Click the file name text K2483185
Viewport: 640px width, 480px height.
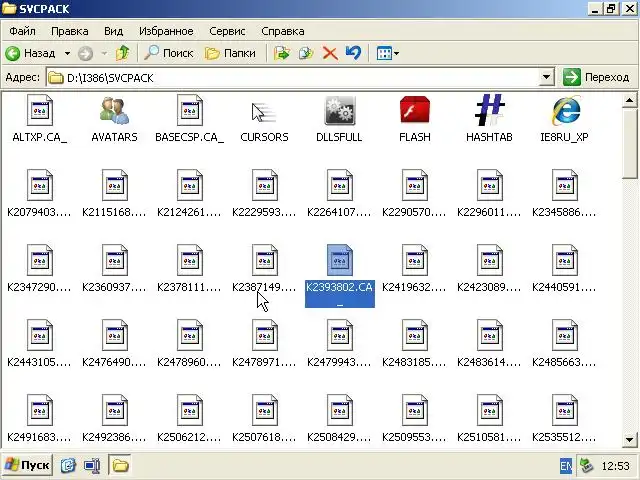pyautogui.click(x=414, y=362)
